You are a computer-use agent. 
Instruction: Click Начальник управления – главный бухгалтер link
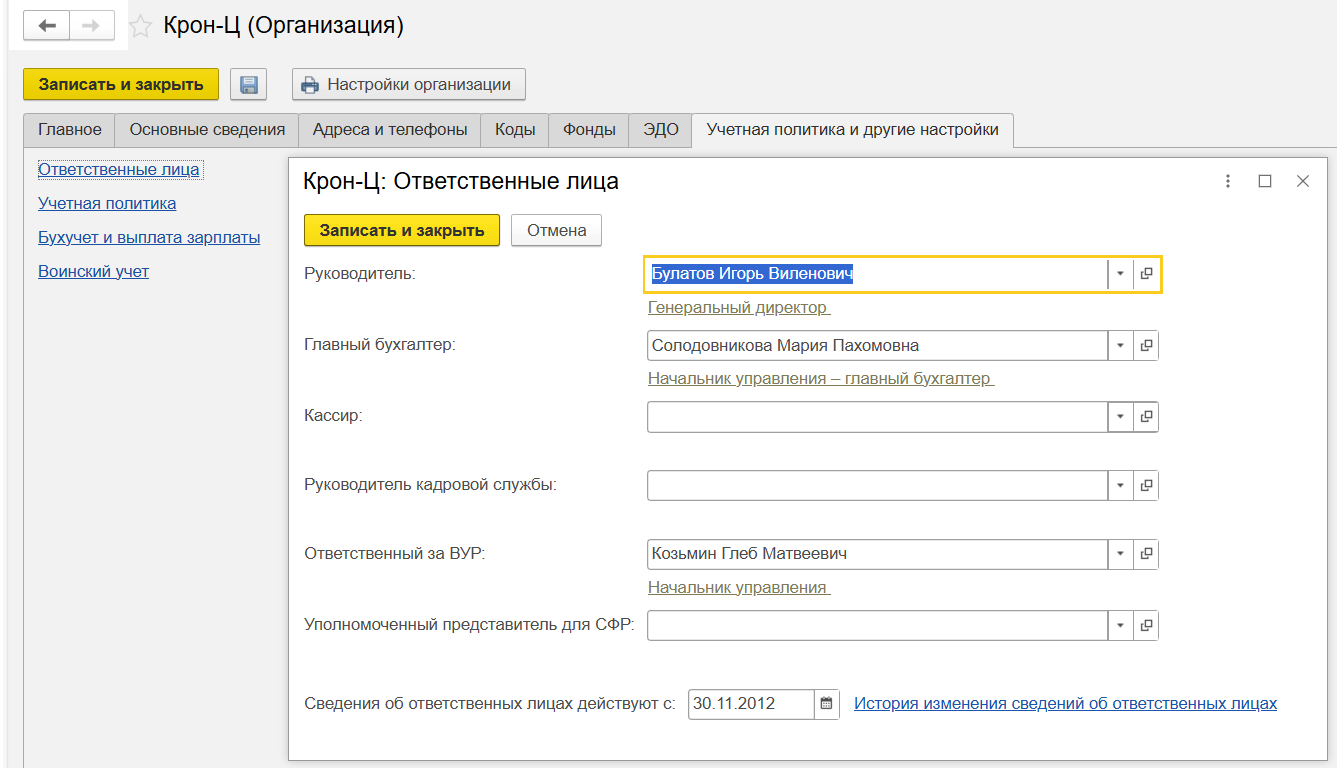point(821,379)
